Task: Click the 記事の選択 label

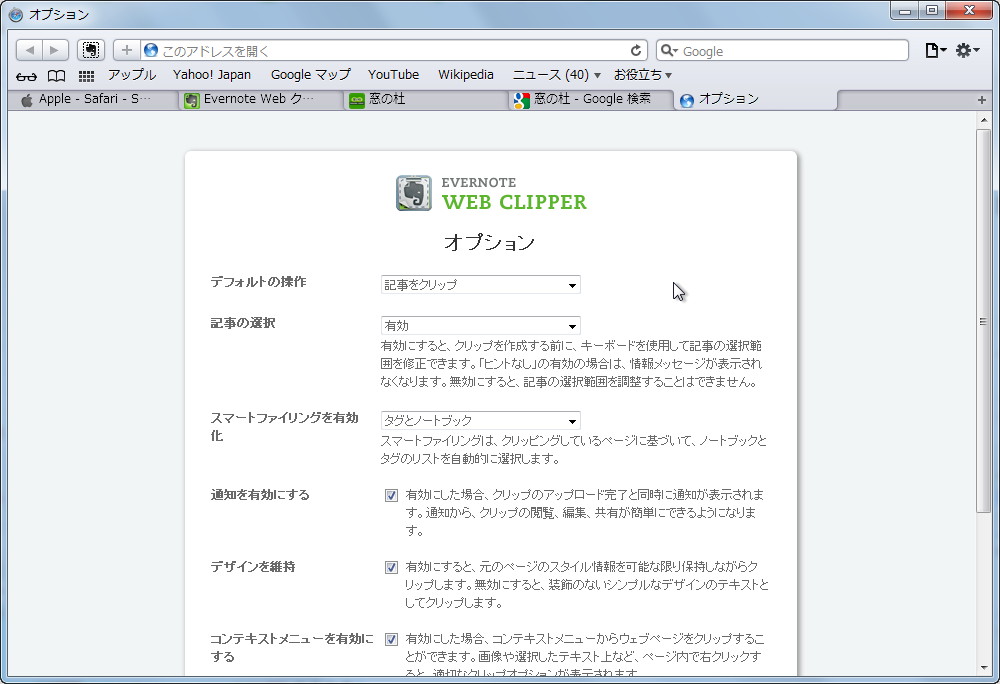Action: (243, 323)
